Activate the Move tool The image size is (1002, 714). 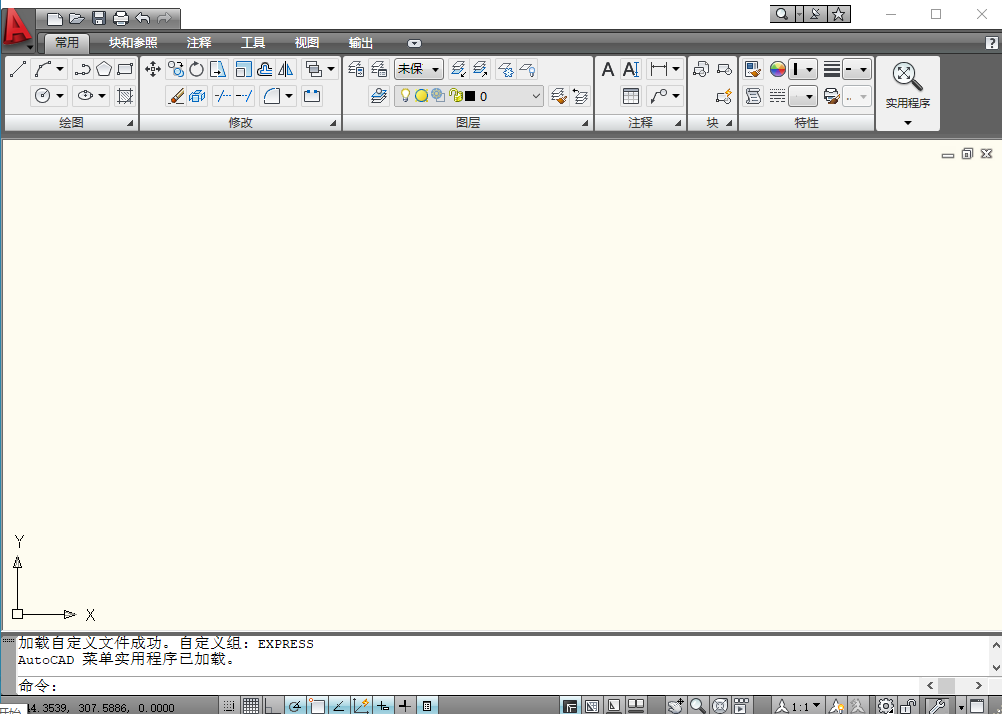pyautogui.click(x=153, y=68)
